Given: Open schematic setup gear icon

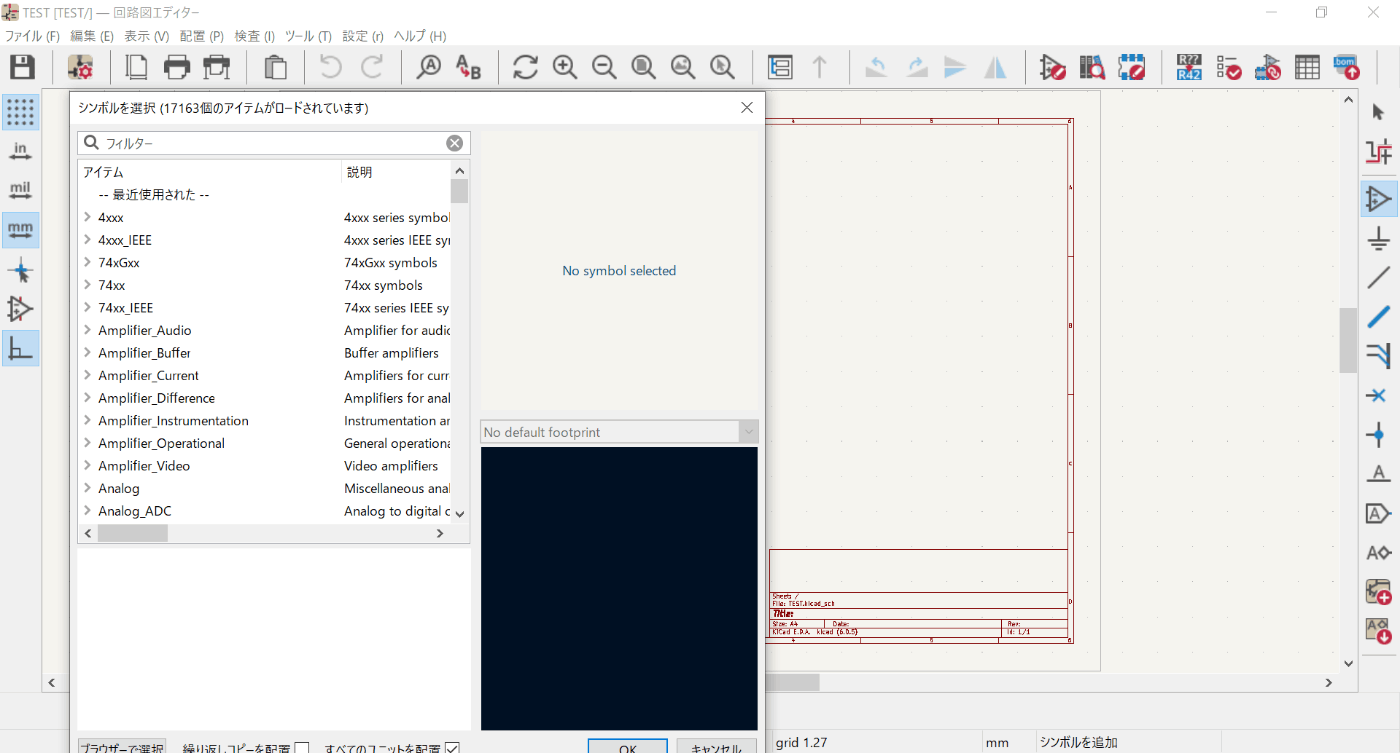Looking at the screenshot, I should [80, 67].
